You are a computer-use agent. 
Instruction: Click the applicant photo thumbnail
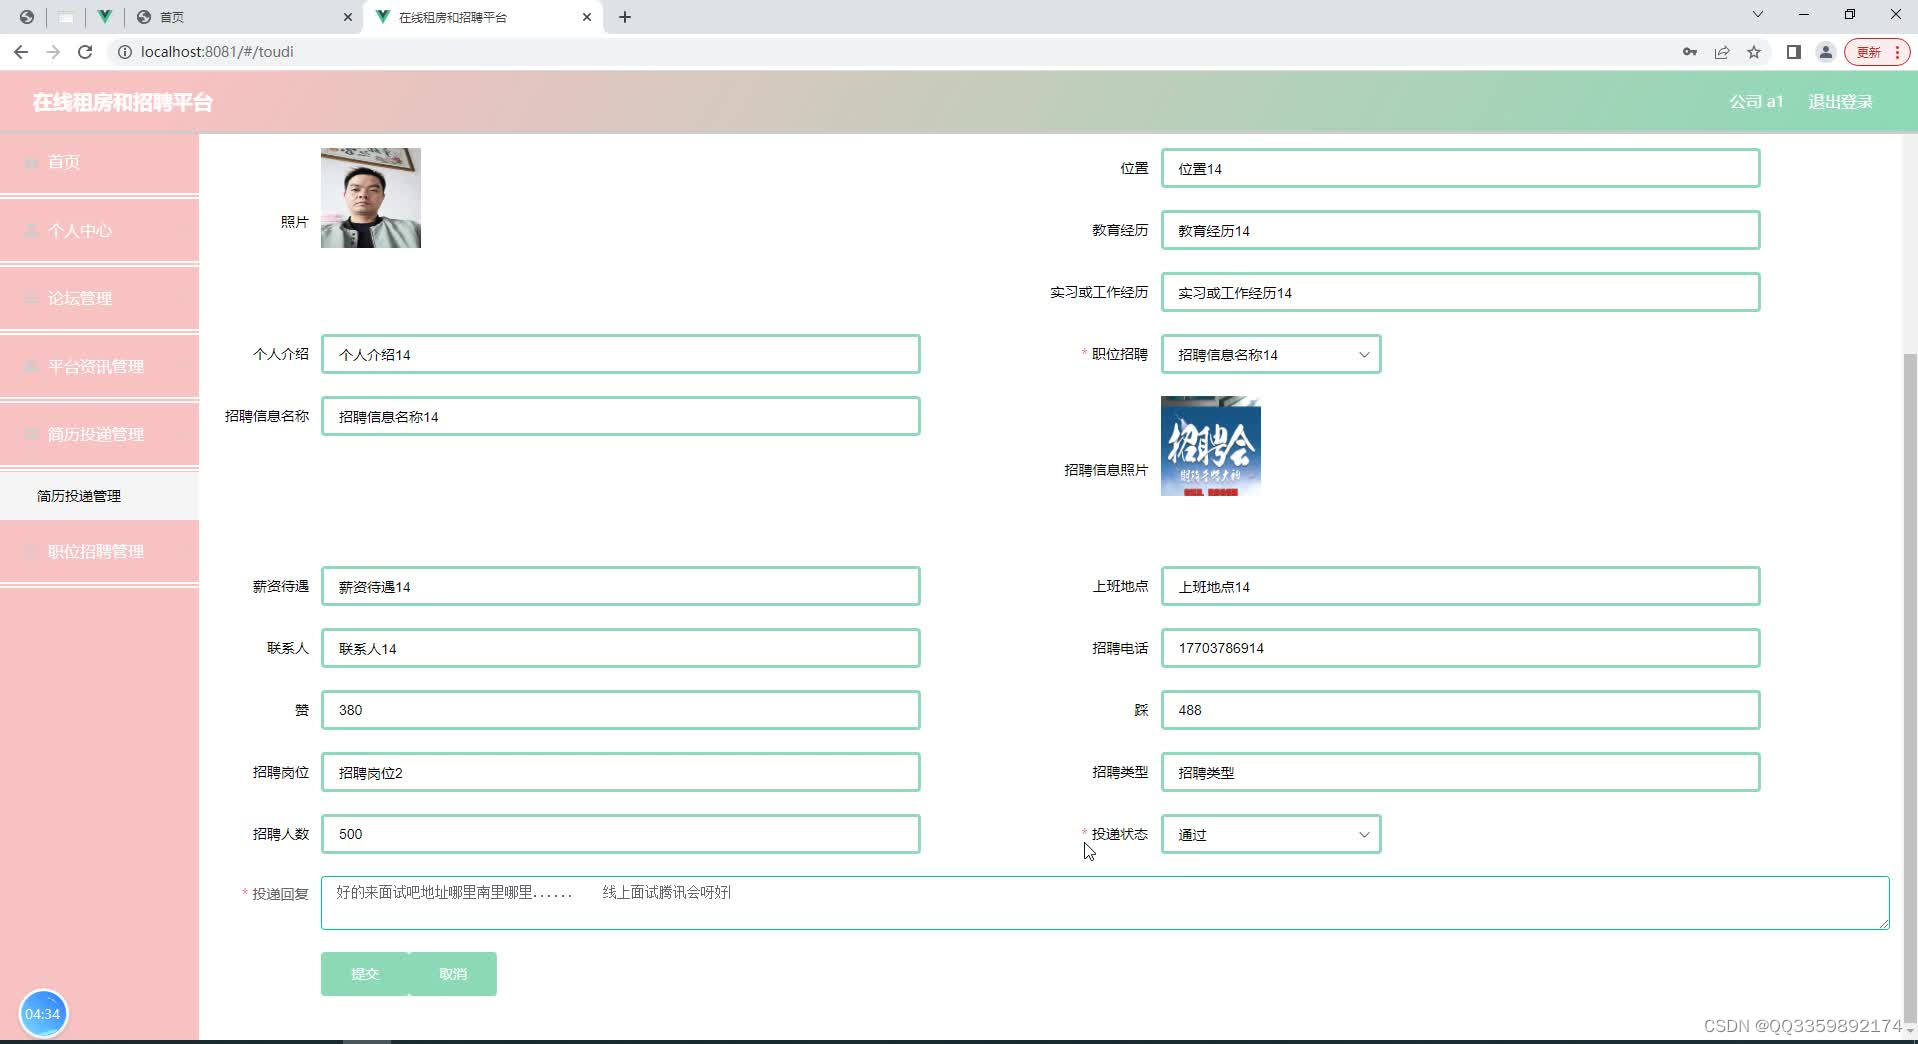click(x=371, y=198)
